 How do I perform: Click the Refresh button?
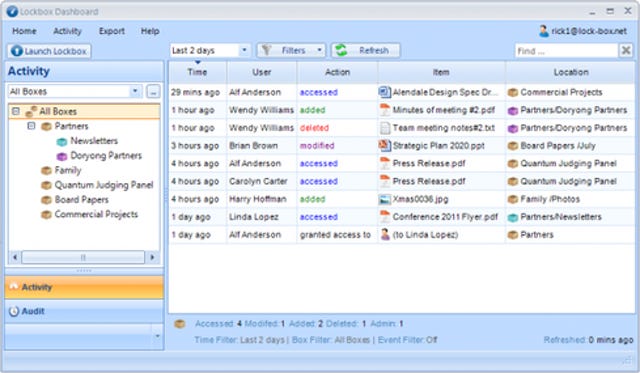365,50
